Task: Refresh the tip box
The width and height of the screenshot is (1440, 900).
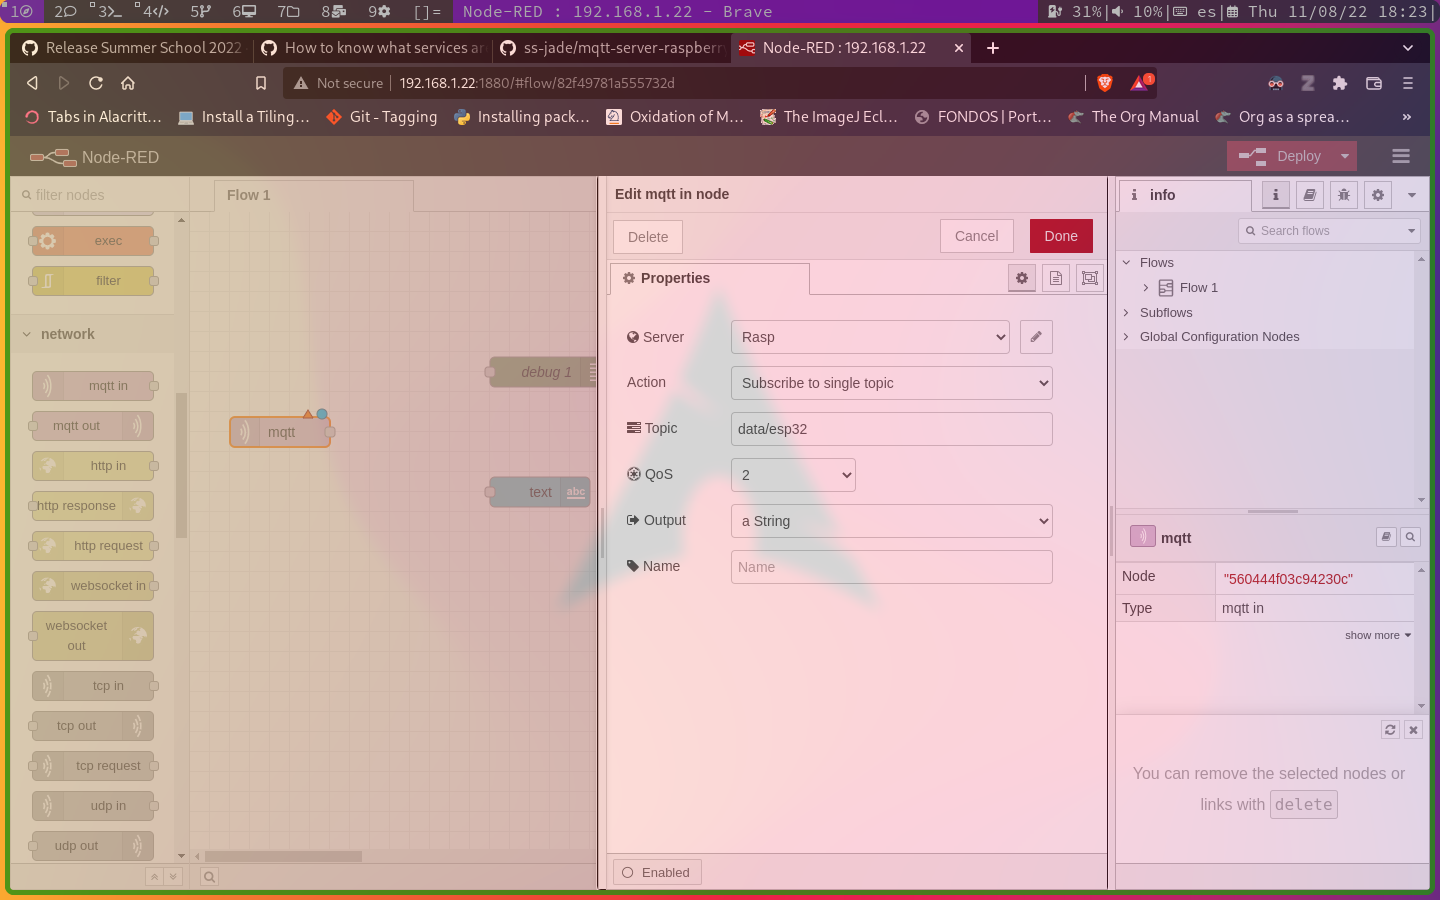Action: (x=1390, y=730)
